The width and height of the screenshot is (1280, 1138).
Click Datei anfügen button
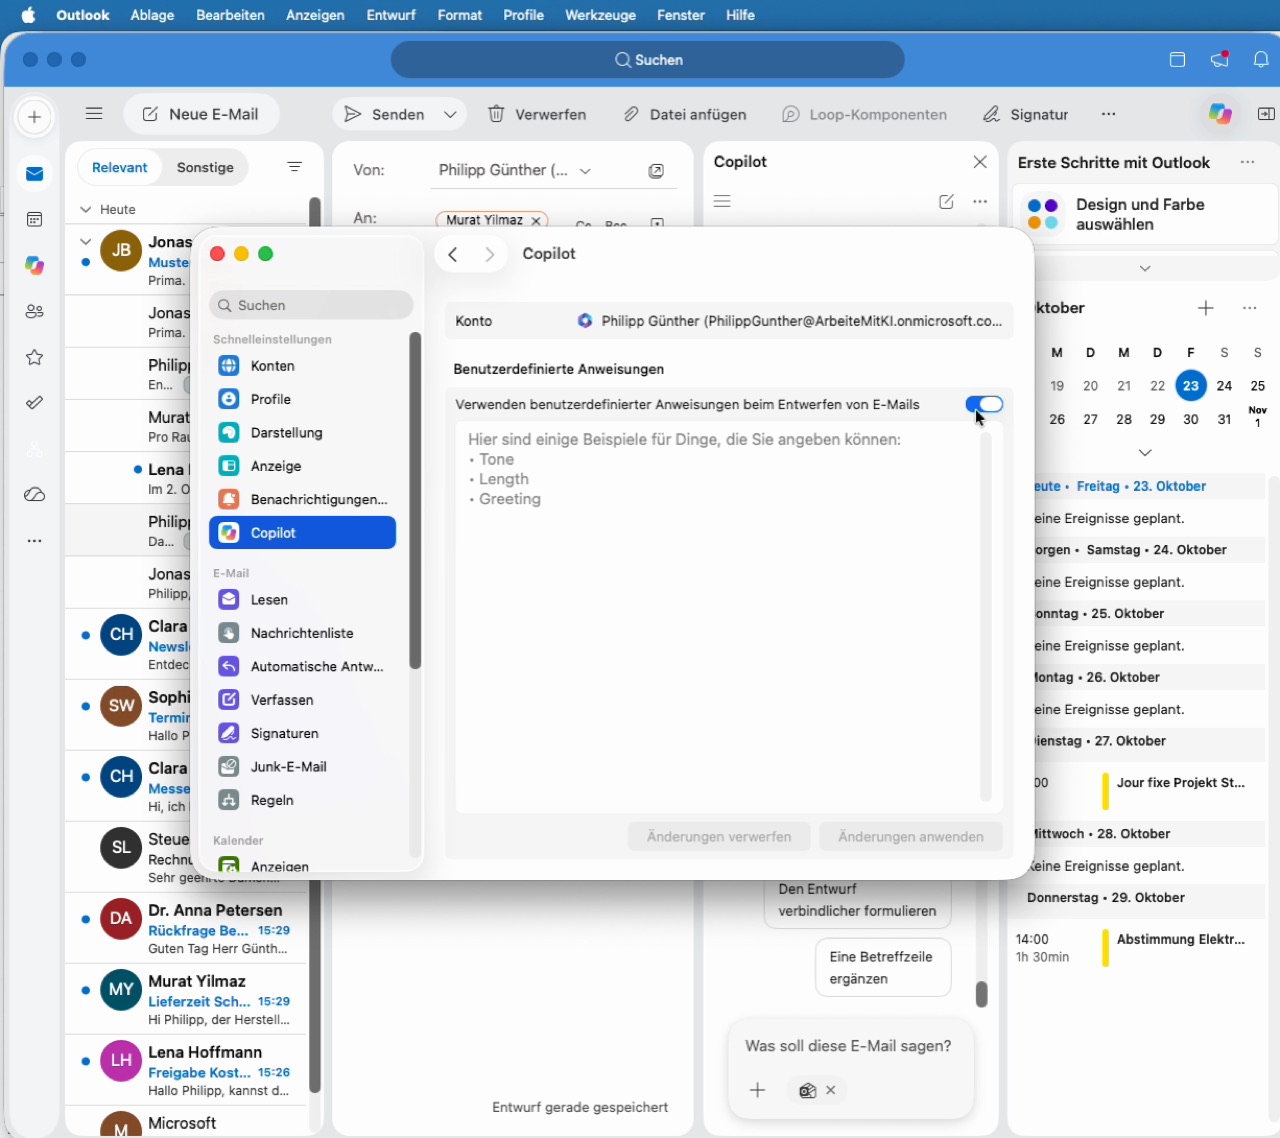click(x=685, y=114)
